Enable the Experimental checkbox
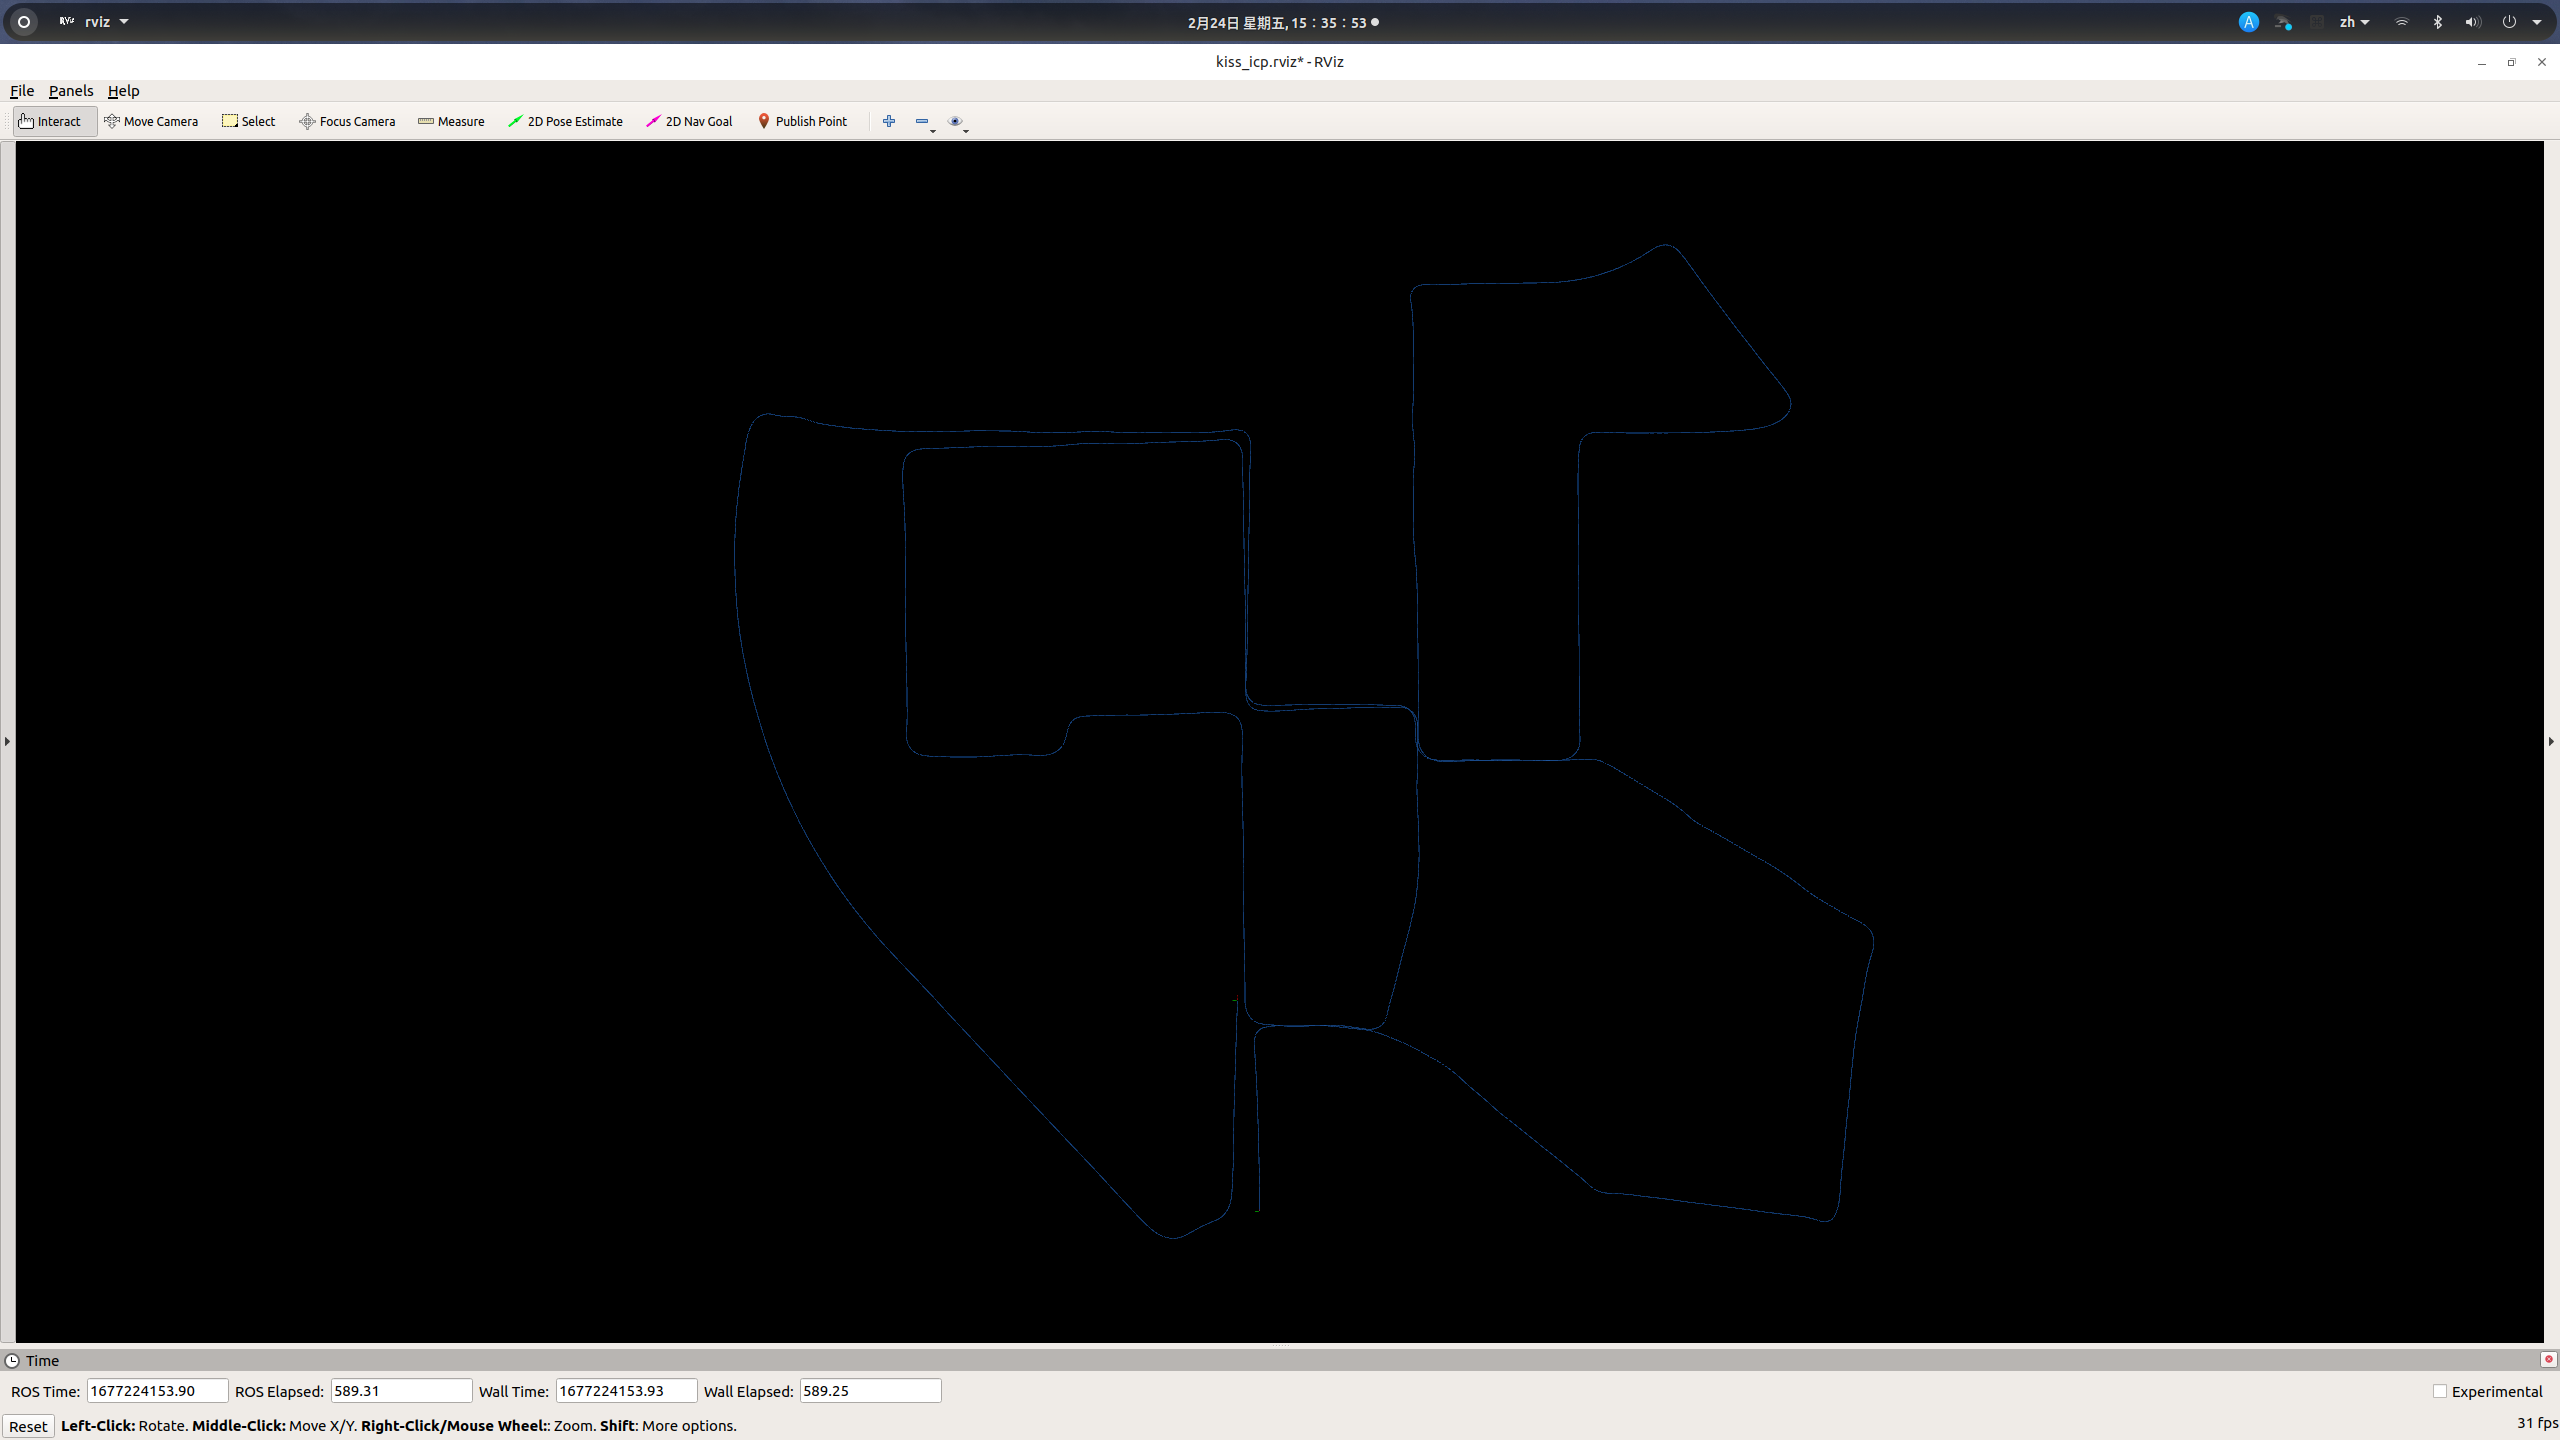Viewport: 2560px width, 1440px height. pyautogui.click(x=2440, y=1391)
